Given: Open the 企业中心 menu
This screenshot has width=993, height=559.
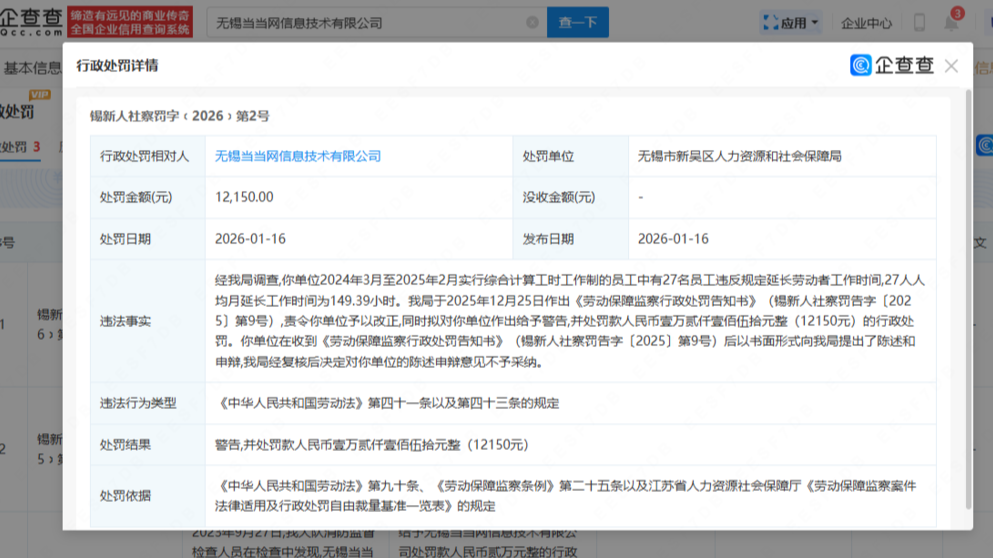Looking at the screenshot, I should coord(866,22).
